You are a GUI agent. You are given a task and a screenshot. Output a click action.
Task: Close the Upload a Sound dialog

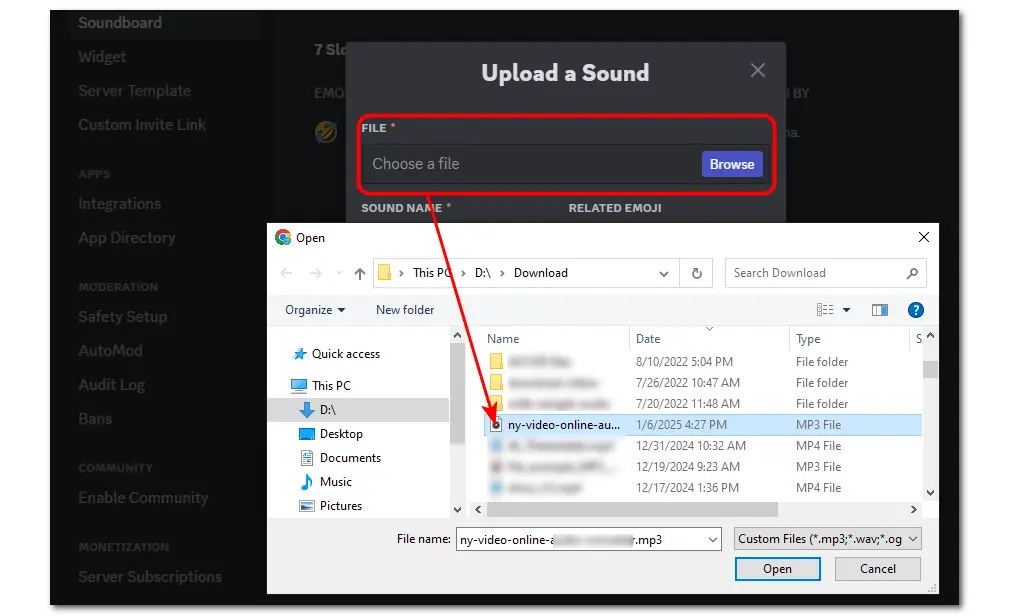[x=758, y=70]
